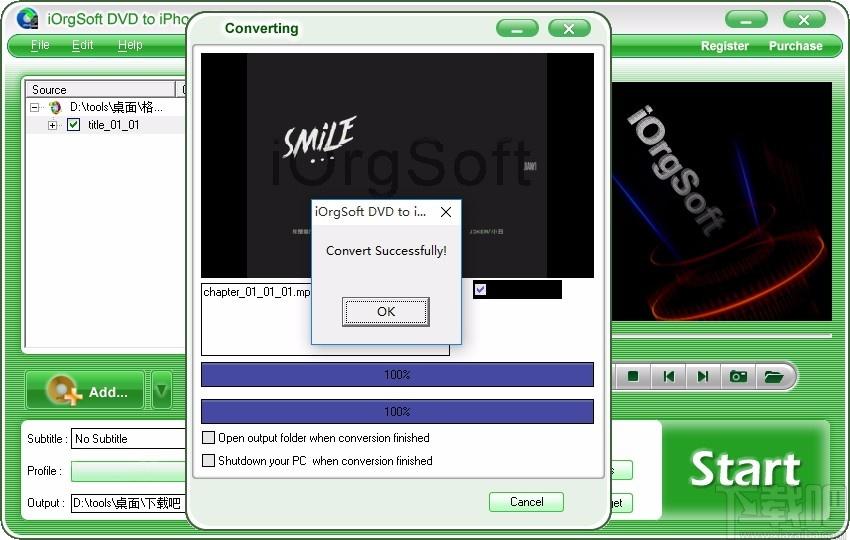Enable Open output folder when conversion finished
The image size is (850, 540).
click(x=208, y=438)
